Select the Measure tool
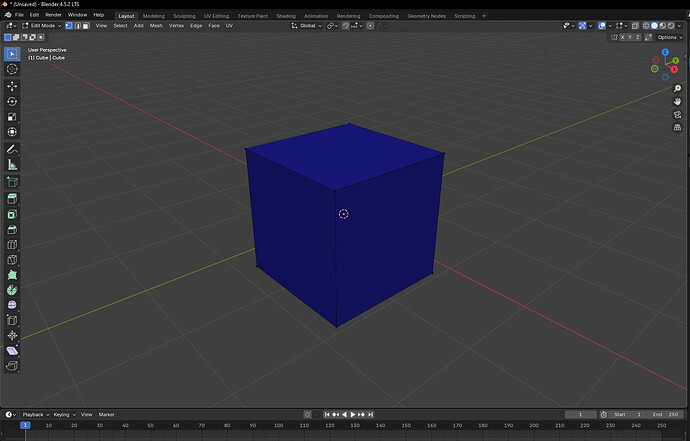 [x=12, y=165]
